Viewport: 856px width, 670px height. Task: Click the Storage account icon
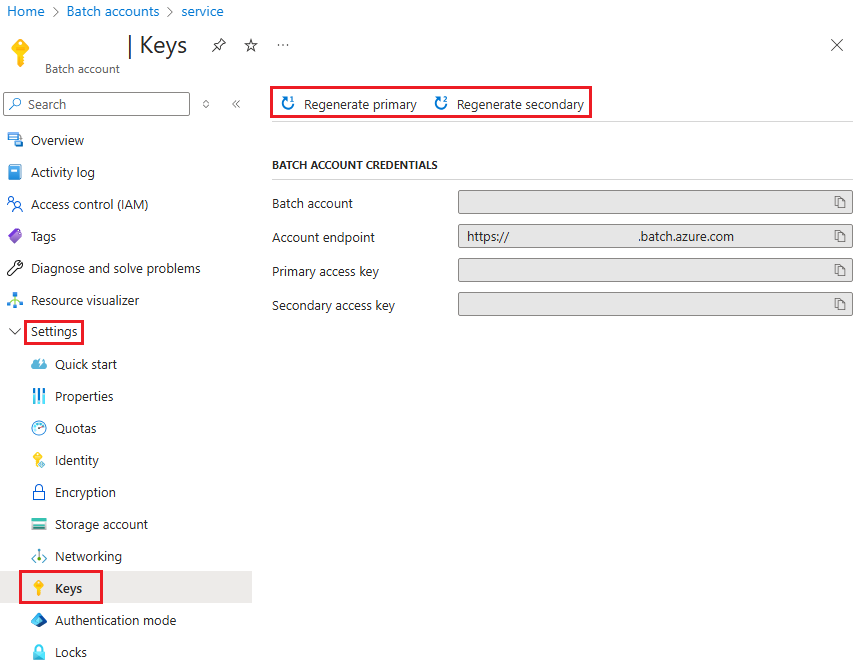[x=39, y=524]
